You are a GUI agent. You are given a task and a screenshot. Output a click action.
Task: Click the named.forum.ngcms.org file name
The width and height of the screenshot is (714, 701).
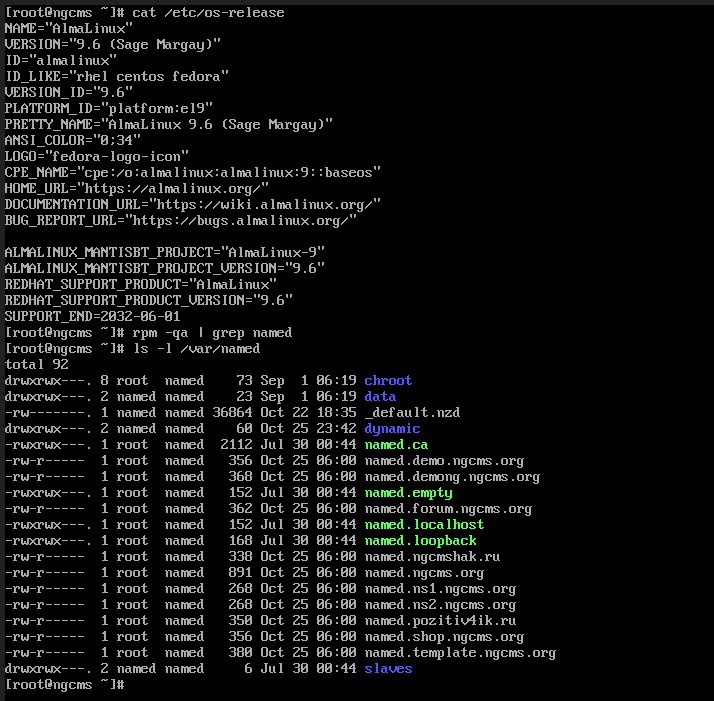click(x=448, y=508)
